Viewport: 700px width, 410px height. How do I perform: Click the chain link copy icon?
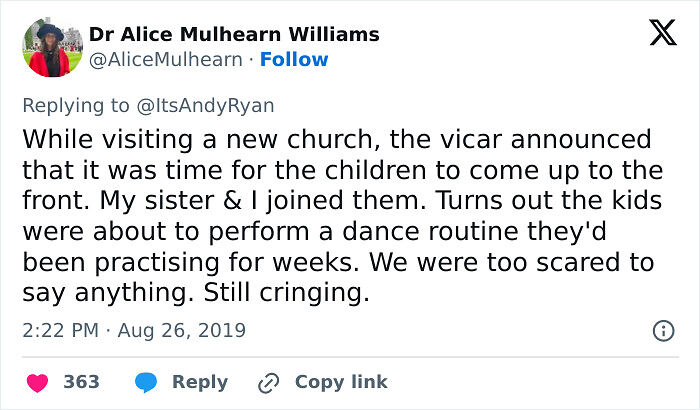coord(268,382)
